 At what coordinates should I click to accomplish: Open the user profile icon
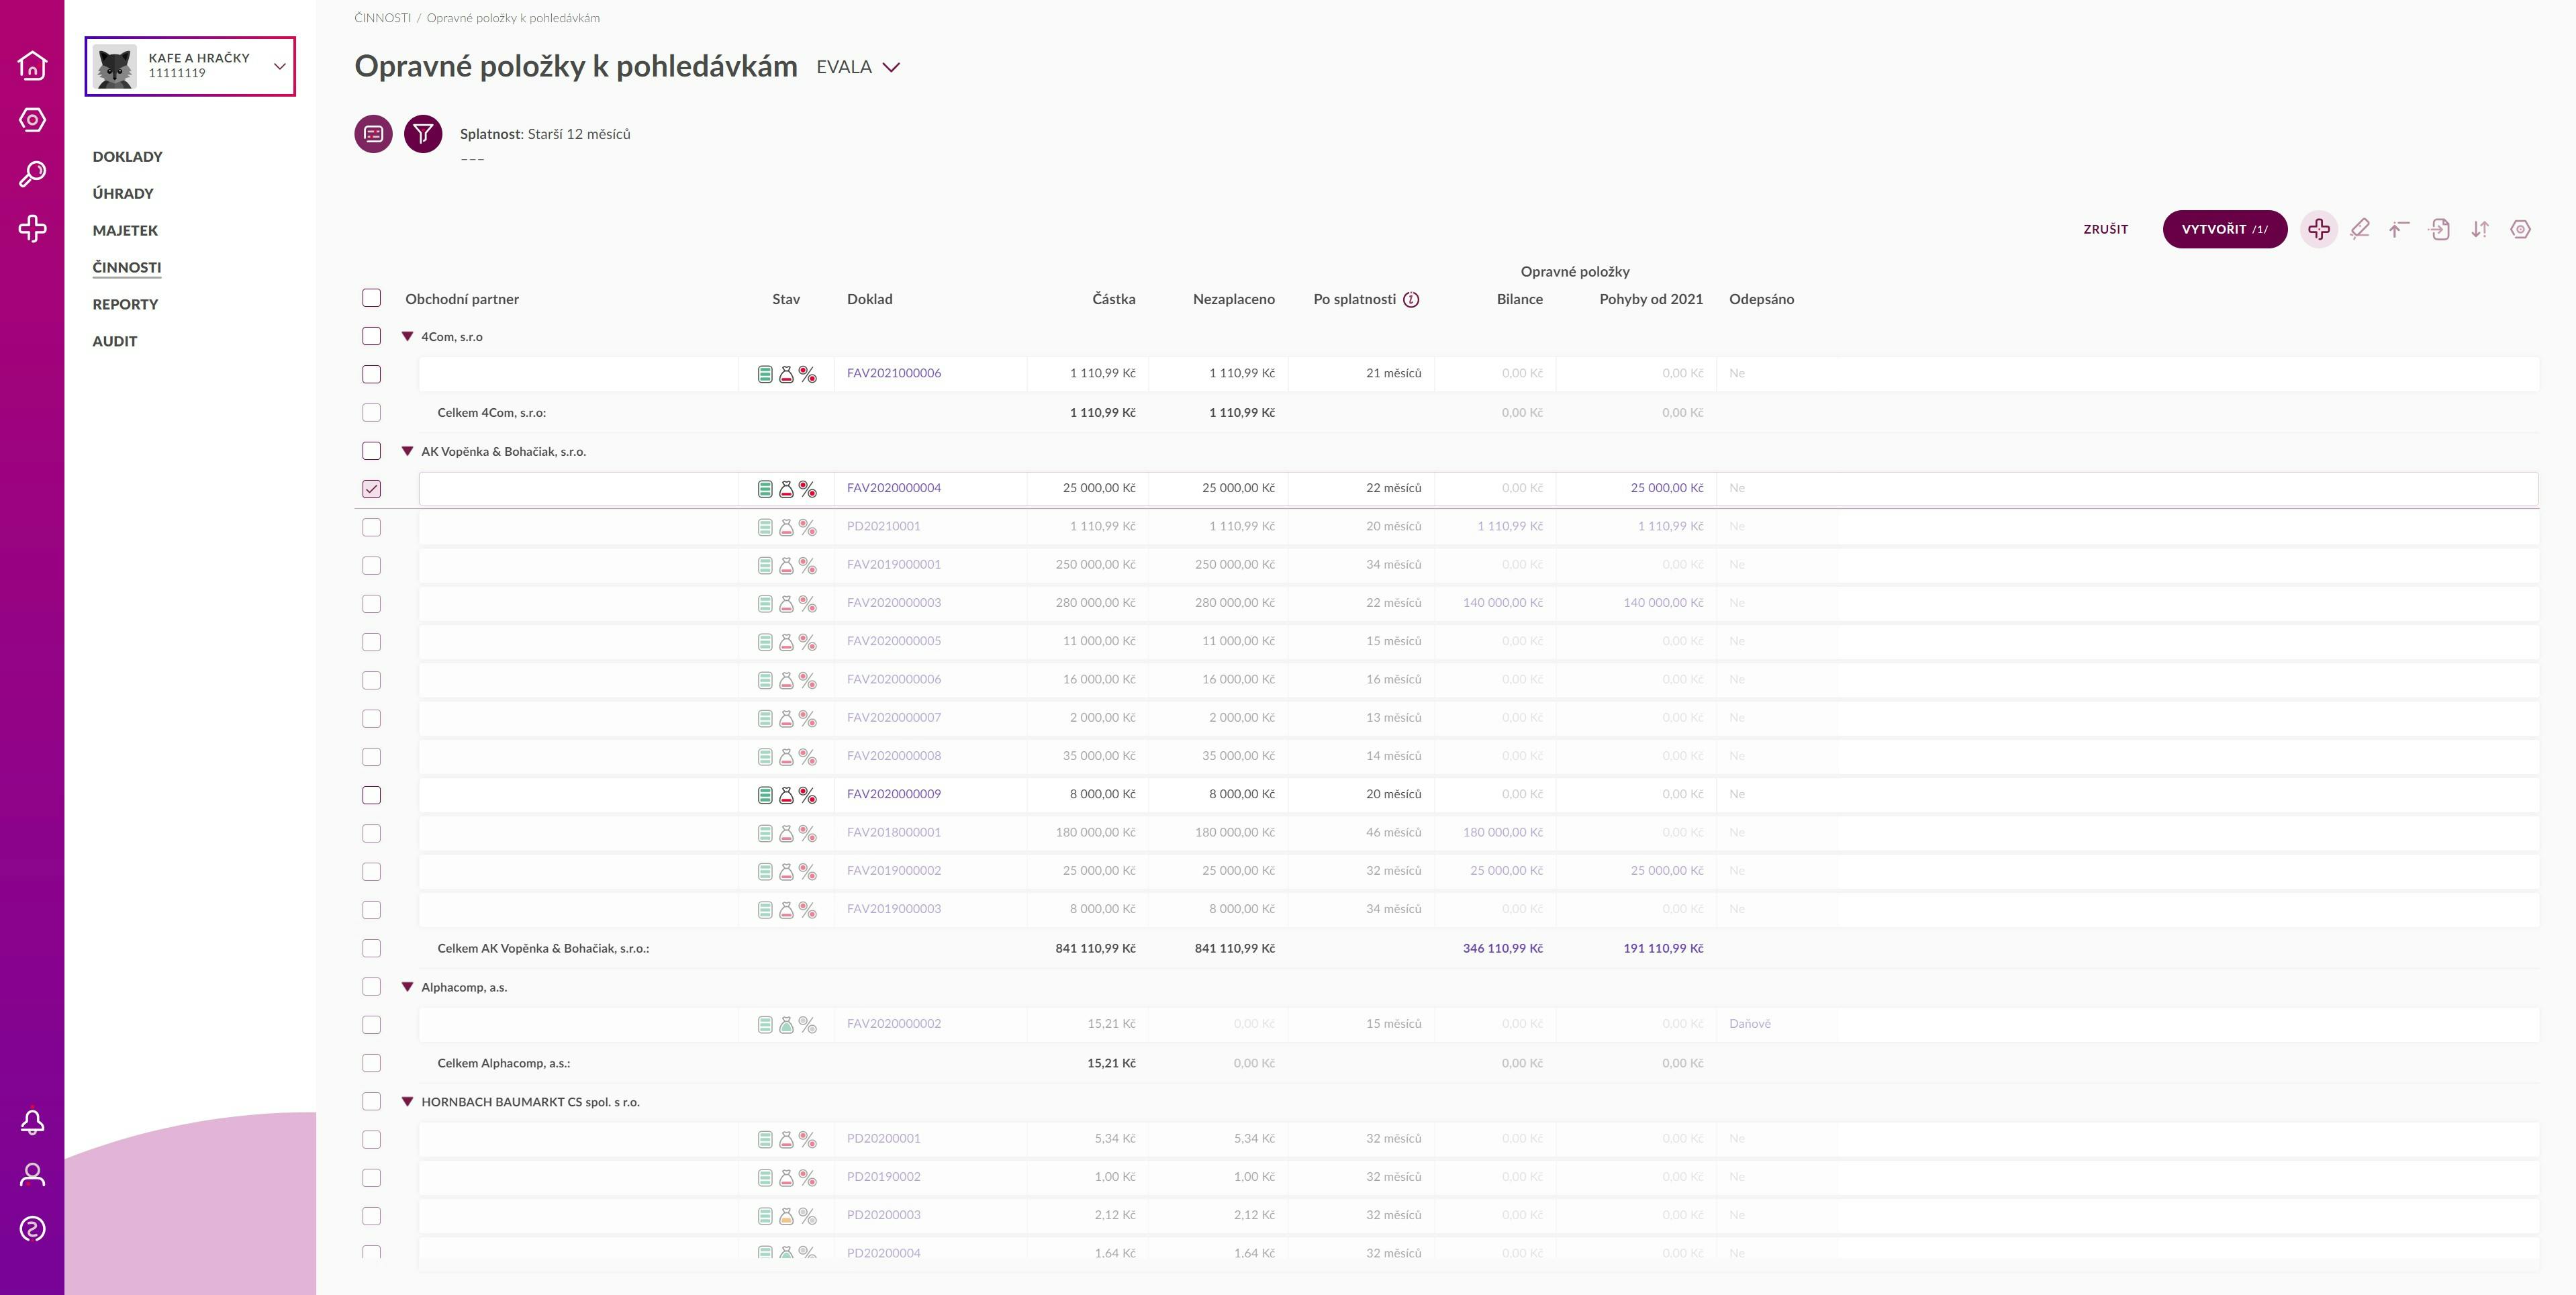(x=32, y=1175)
